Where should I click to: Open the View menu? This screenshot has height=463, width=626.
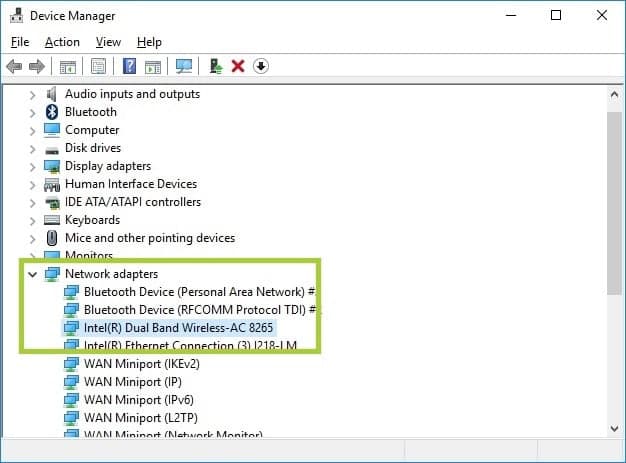108,42
